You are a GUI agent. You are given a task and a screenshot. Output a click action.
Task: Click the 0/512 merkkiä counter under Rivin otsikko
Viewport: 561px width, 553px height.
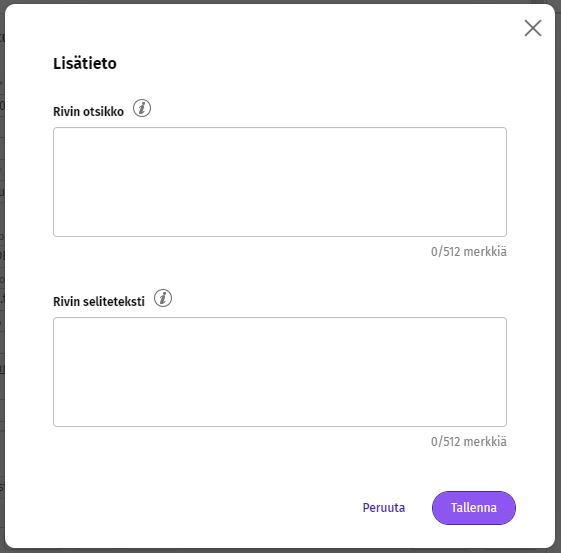469,252
